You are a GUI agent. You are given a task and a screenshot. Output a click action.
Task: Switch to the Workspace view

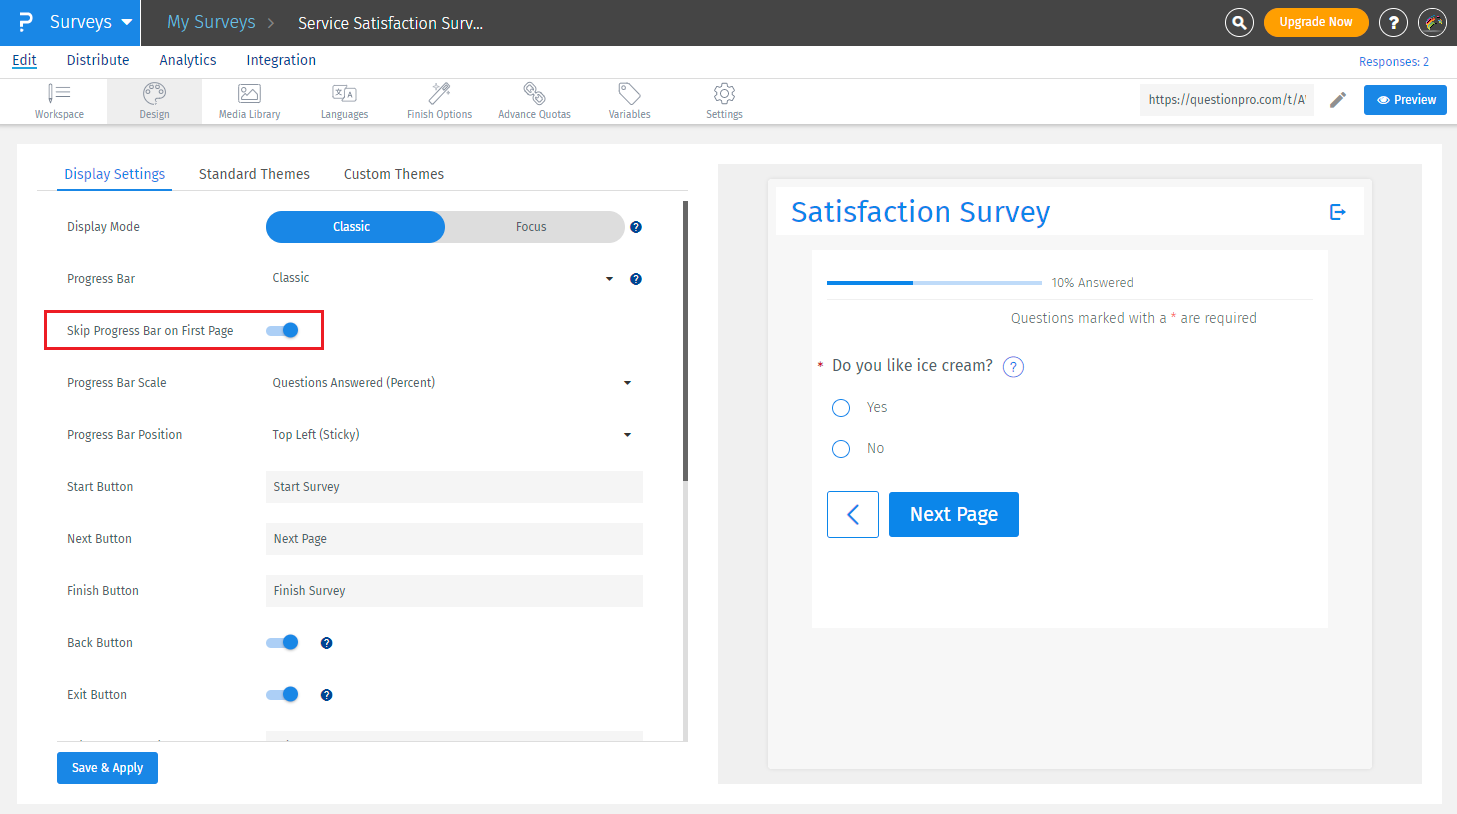click(59, 100)
